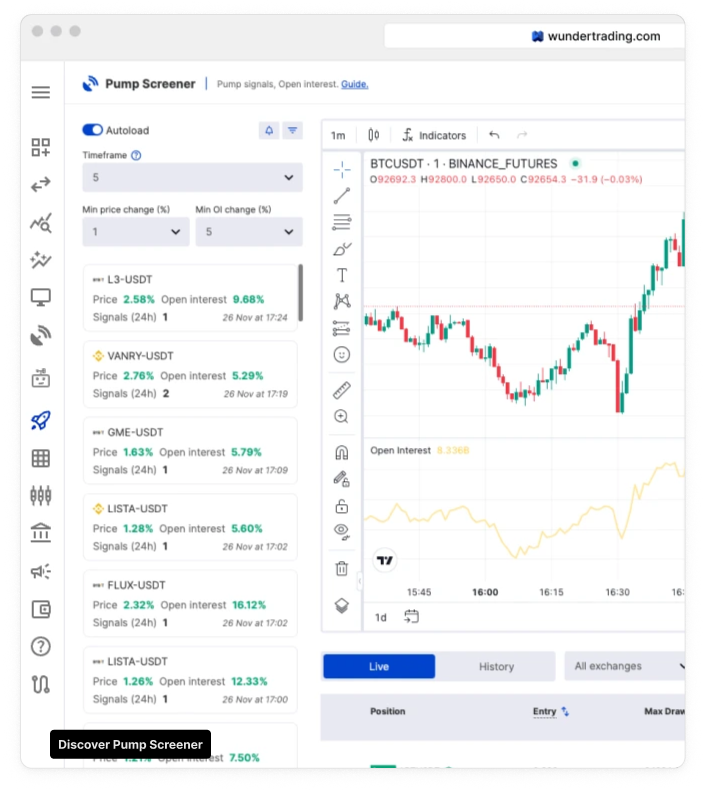Toggle the Autoload switch
This screenshot has width=704, height=791.
point(93,130)
